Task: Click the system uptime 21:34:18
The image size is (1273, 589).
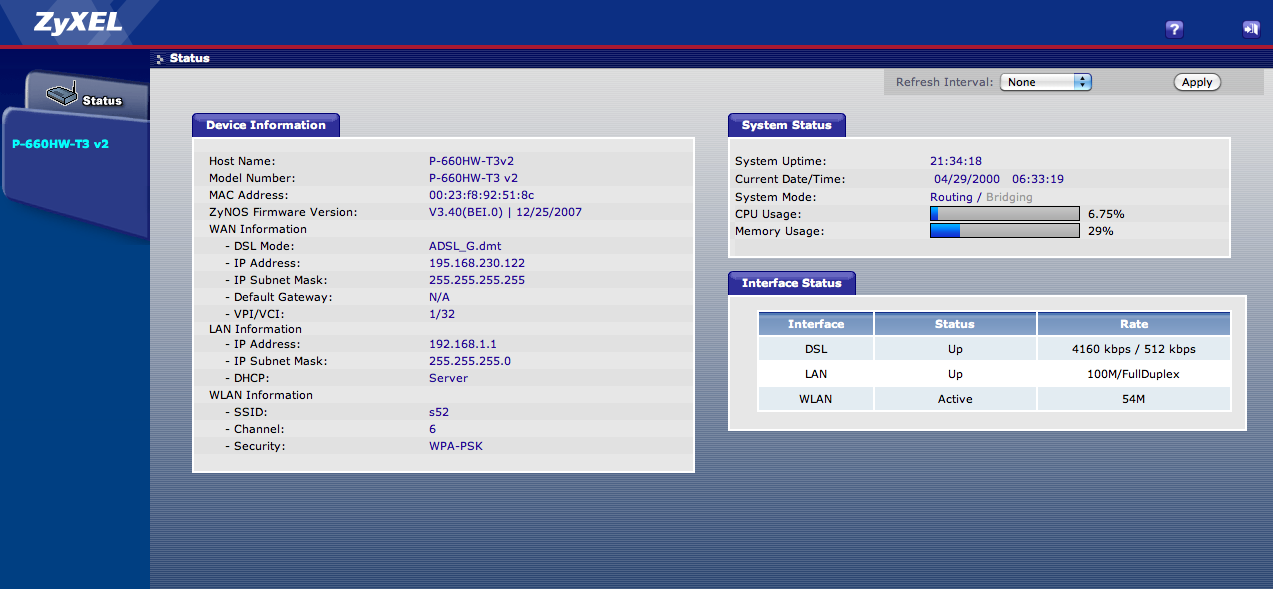Action: (x=956, y=161)
